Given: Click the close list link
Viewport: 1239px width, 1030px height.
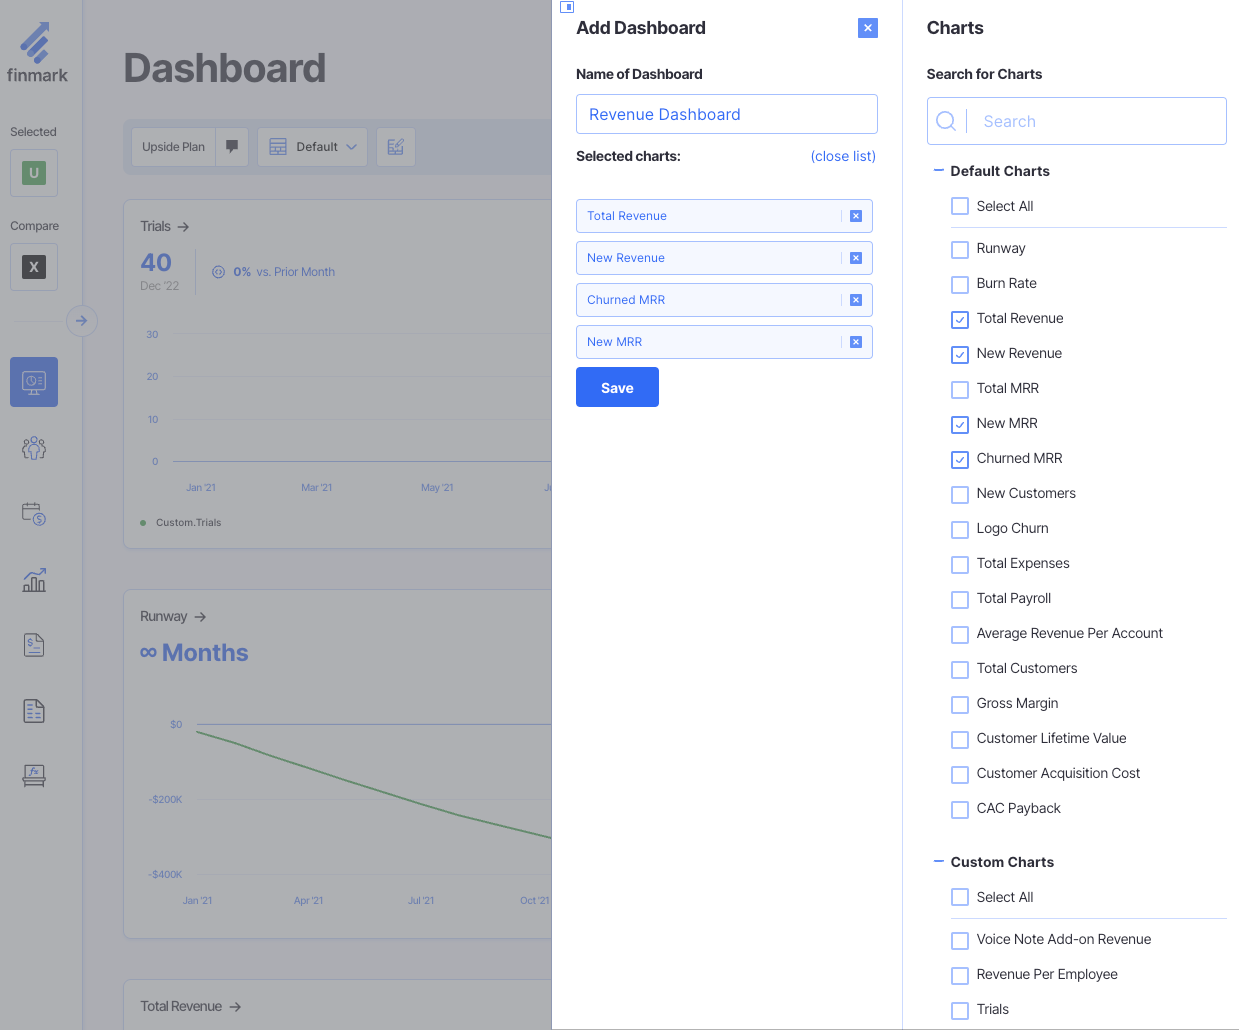Looking at the screenshot, I should tap(843, 156).
